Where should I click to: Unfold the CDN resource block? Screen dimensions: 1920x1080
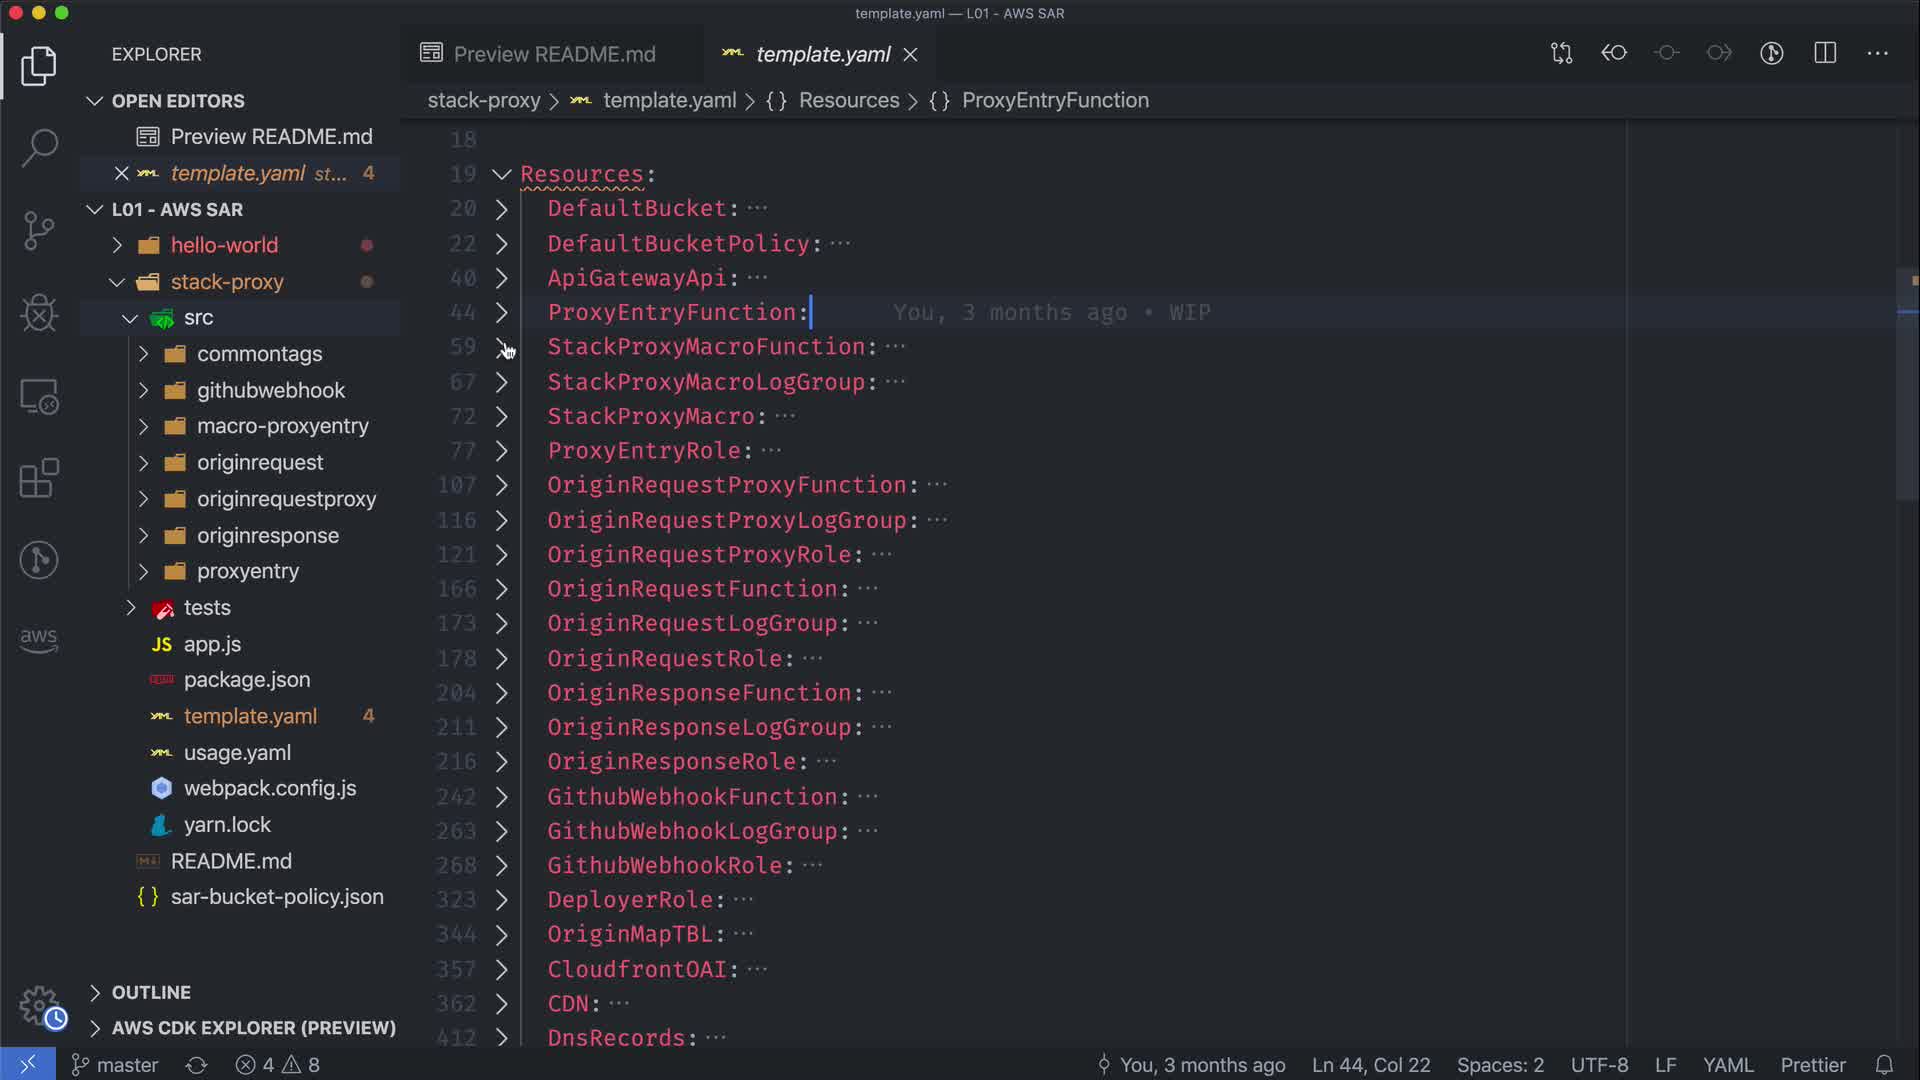(x=502, y=1004)
